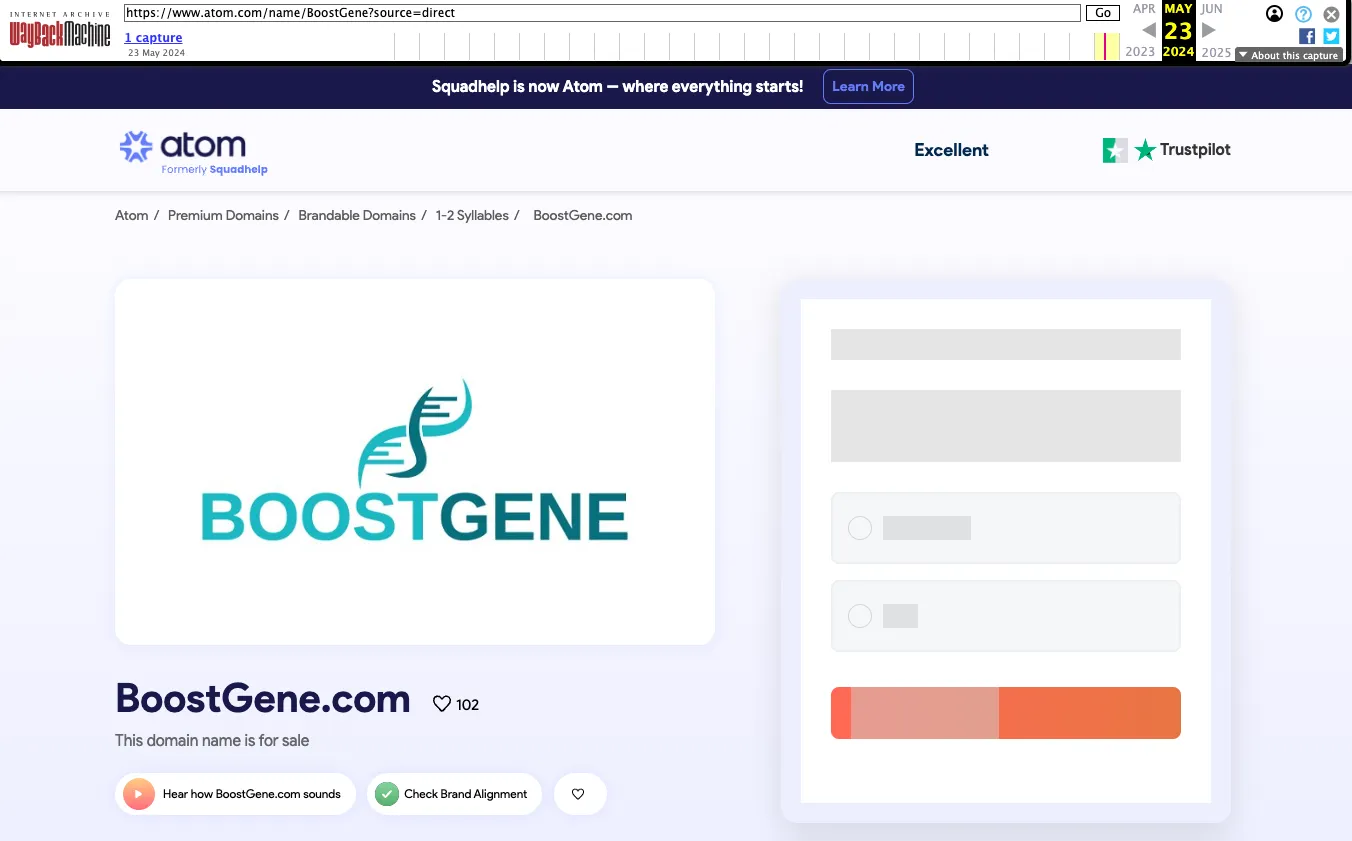Click MAY 23 2024 capture date
The image size is (1352, 841).
pyautogui.click(x=1178, y=31)
